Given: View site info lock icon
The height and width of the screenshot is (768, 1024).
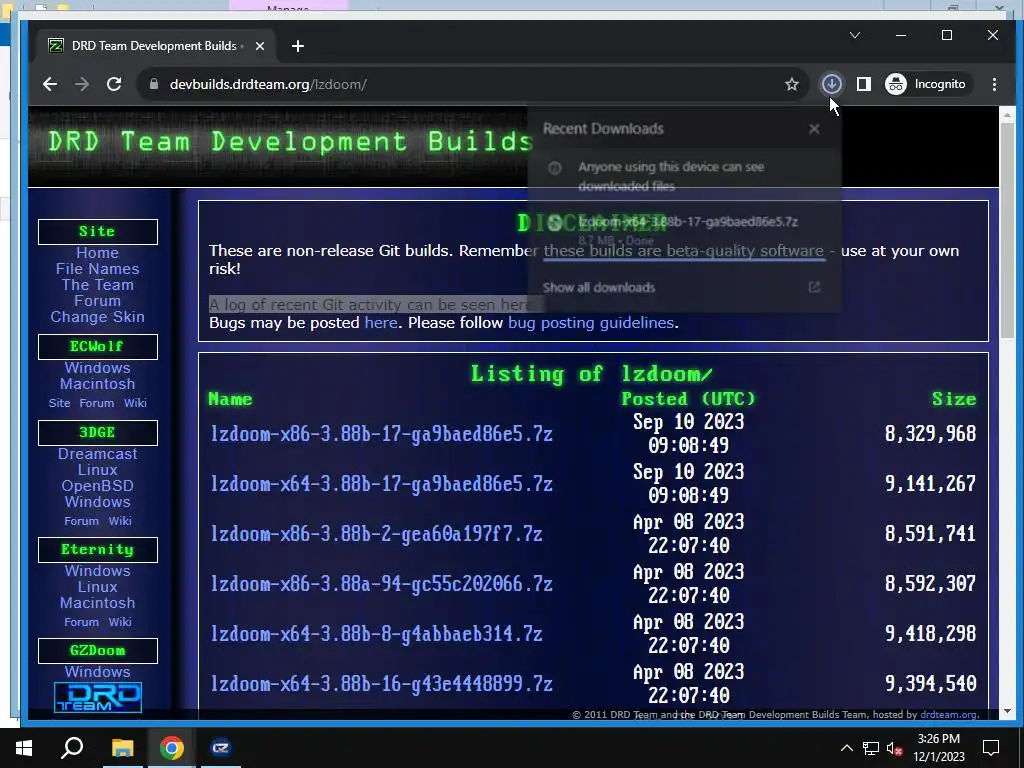Looking at the screenshot, I should coord(153,84).
